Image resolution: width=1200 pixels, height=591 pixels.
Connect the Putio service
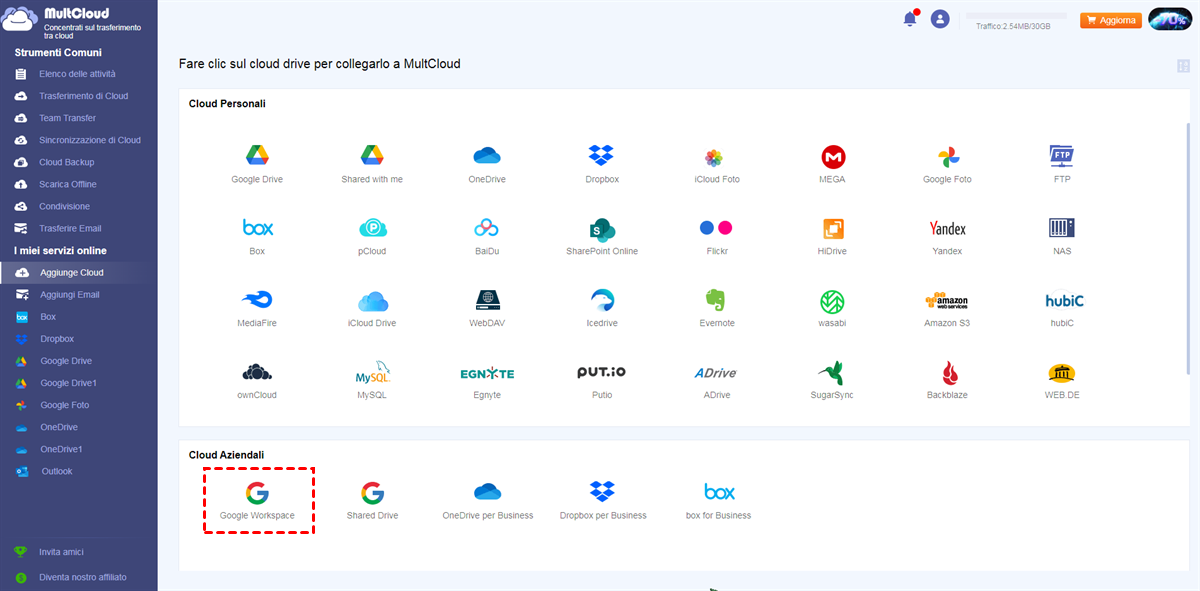602,372
